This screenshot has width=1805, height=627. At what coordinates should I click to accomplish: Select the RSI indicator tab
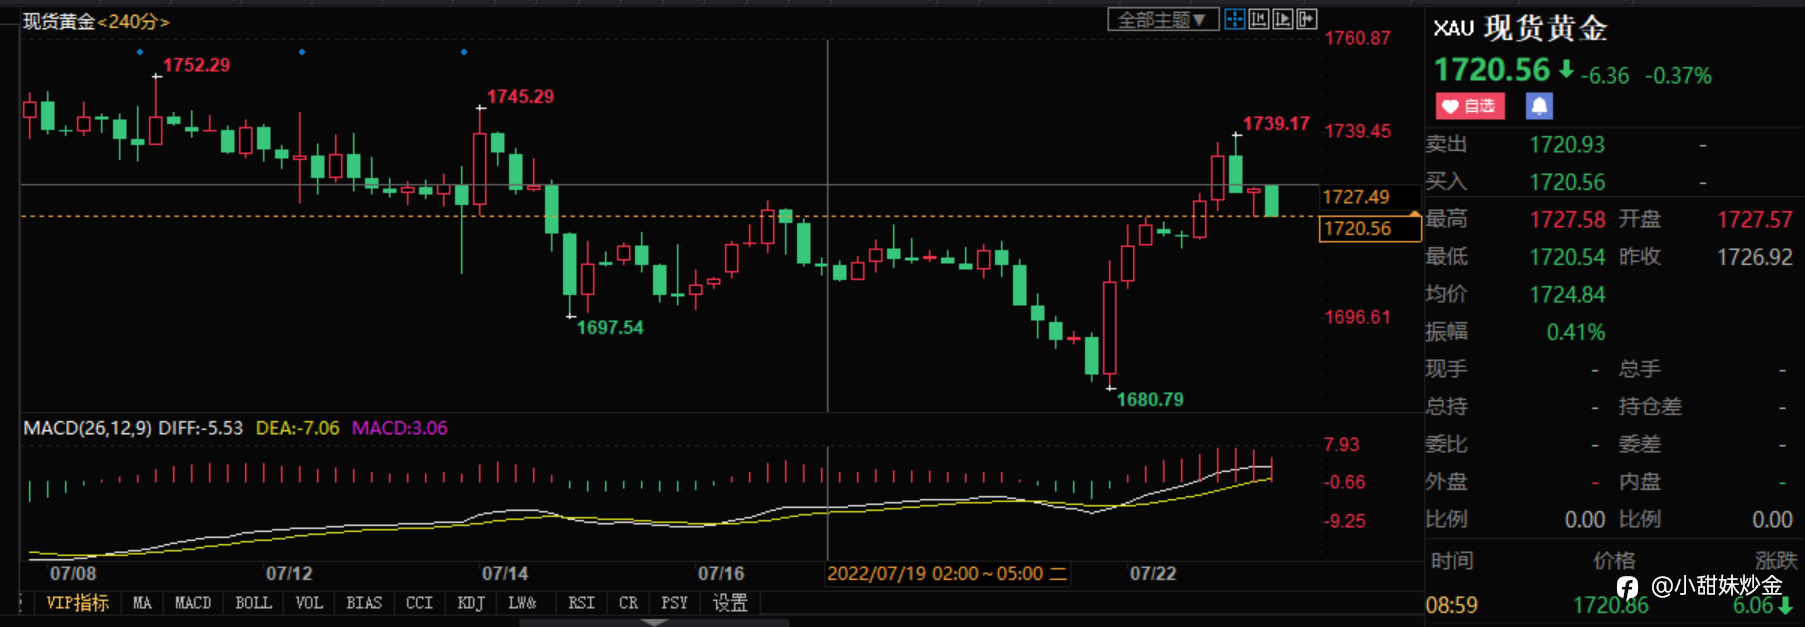tap(581, 603)
